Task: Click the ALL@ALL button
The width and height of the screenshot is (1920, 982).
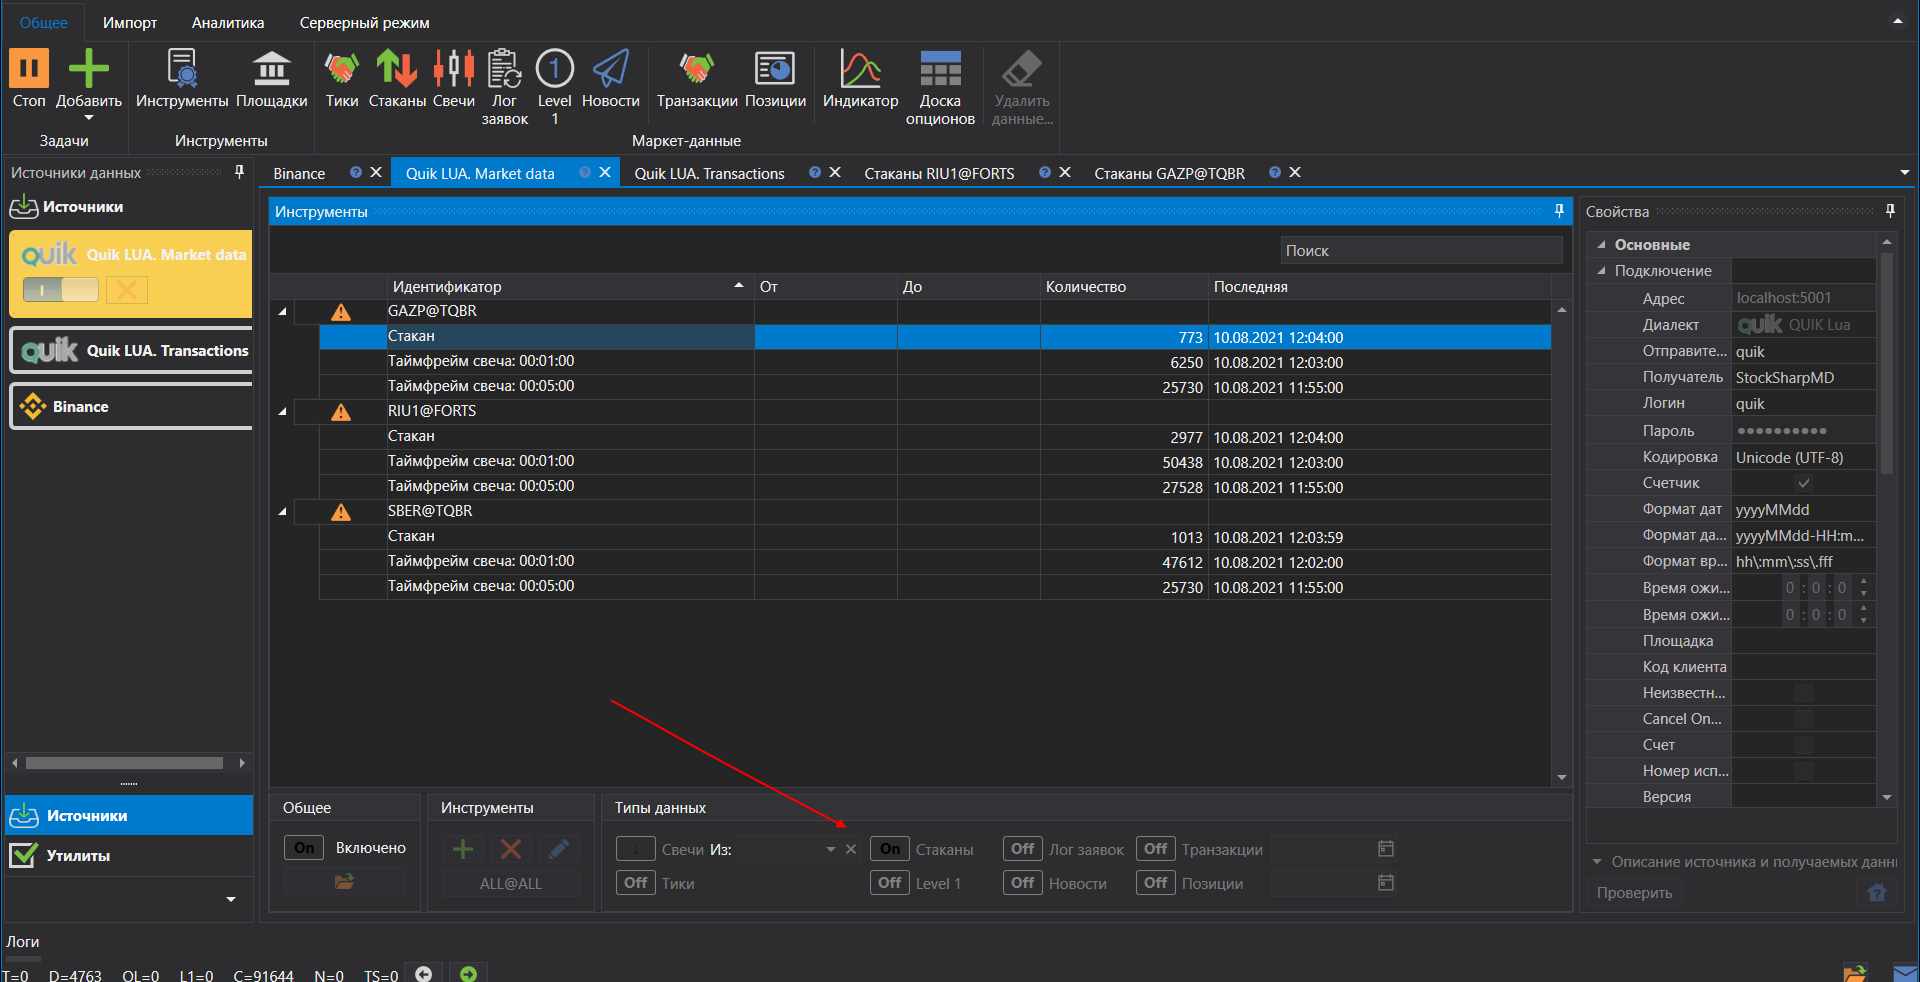Action: (510, 883)
